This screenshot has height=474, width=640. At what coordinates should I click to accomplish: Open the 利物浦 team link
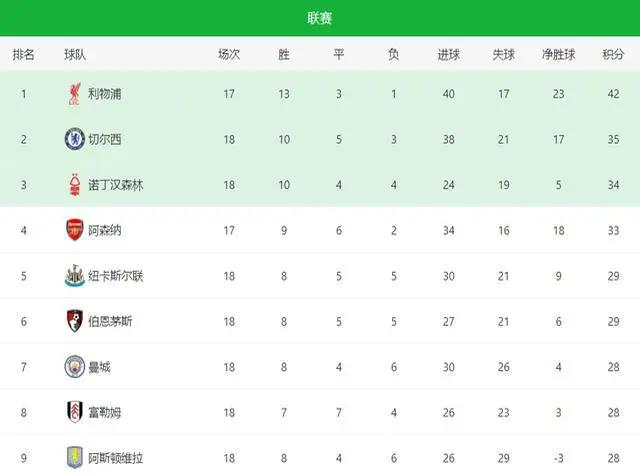click(x=104, y=94)
